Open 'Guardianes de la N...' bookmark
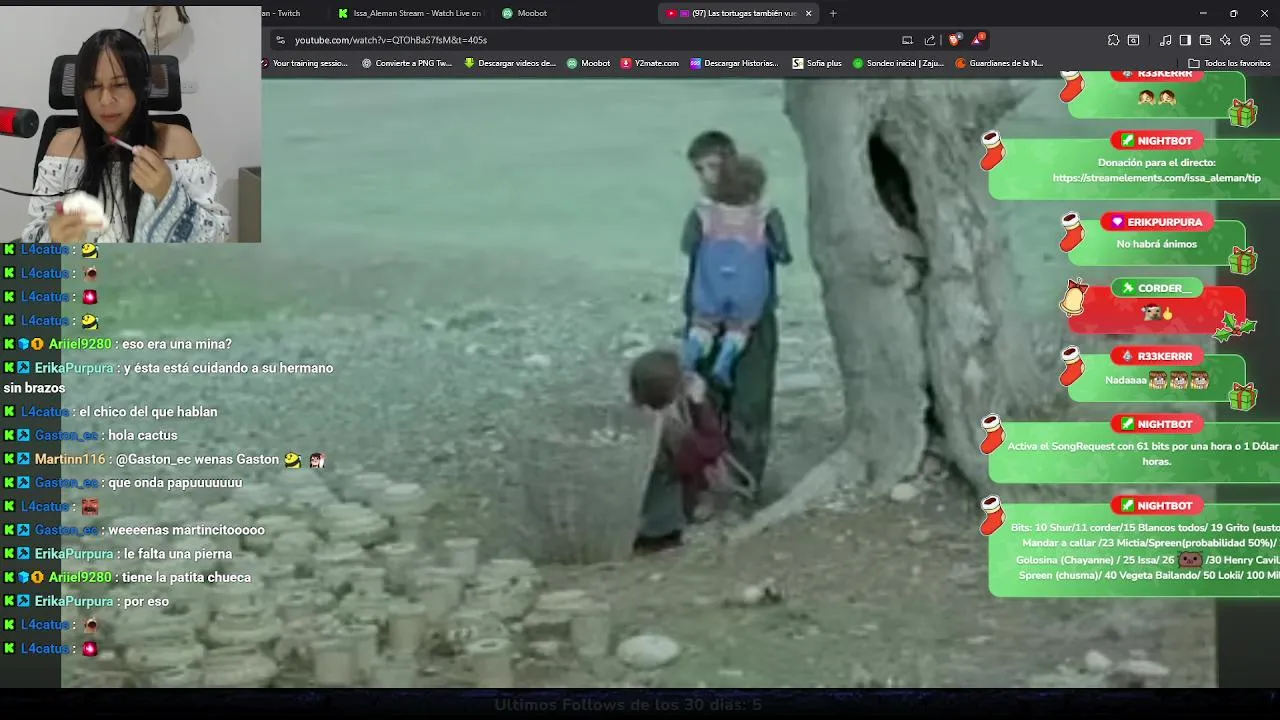 click(x=999, y=63)
